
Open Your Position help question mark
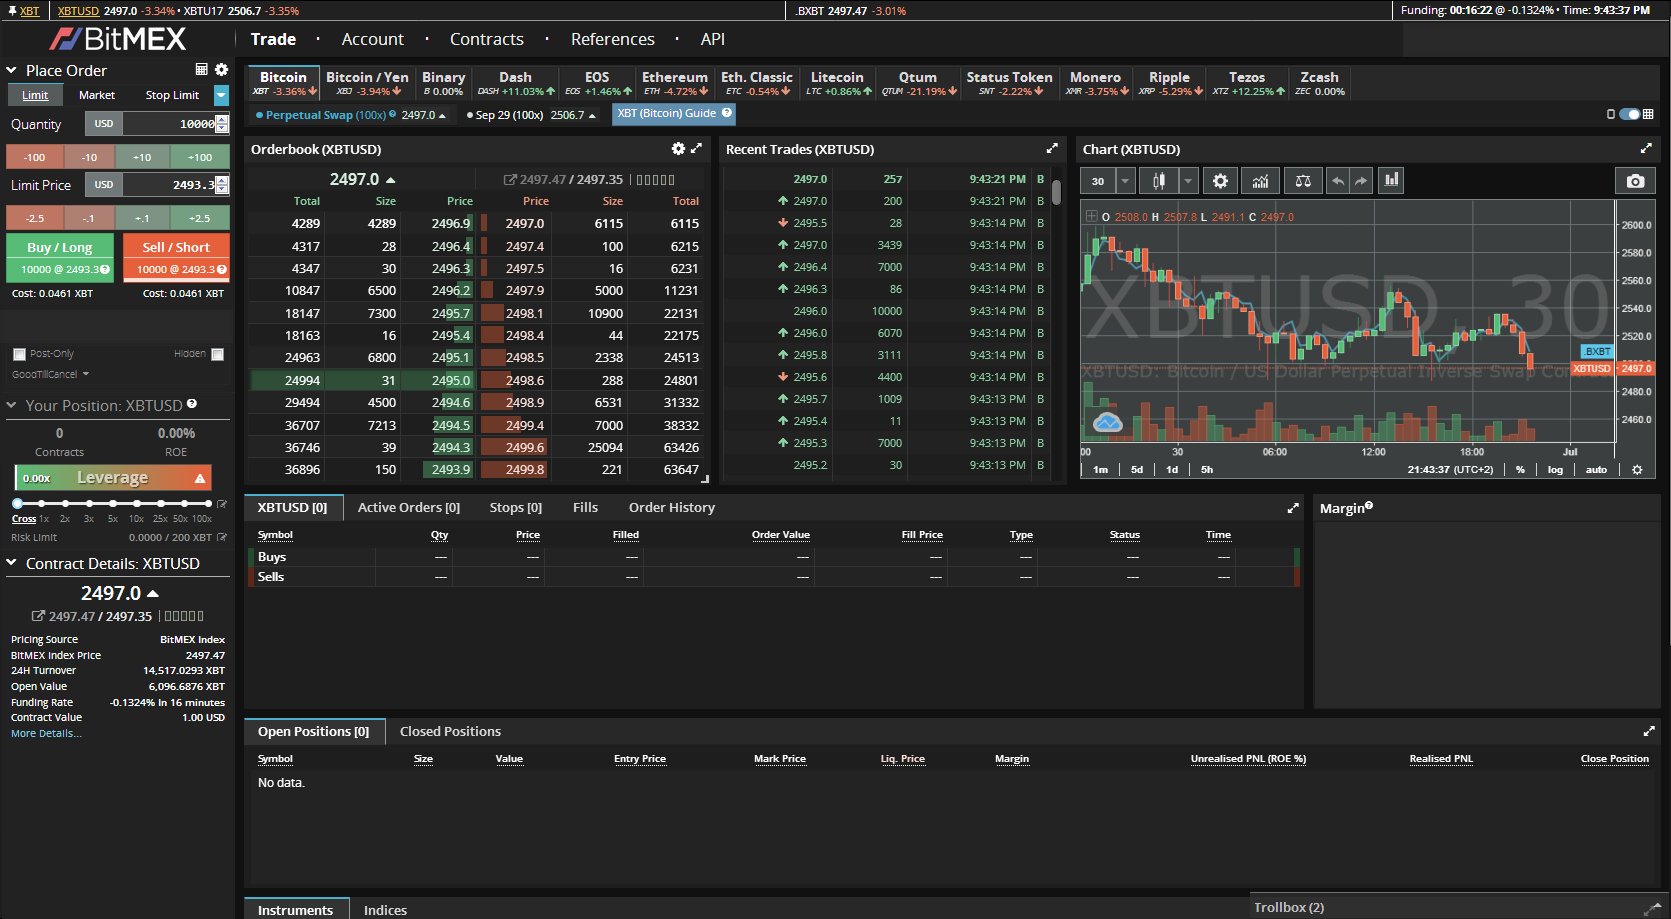pyautogui.click(x=192, y=404)
